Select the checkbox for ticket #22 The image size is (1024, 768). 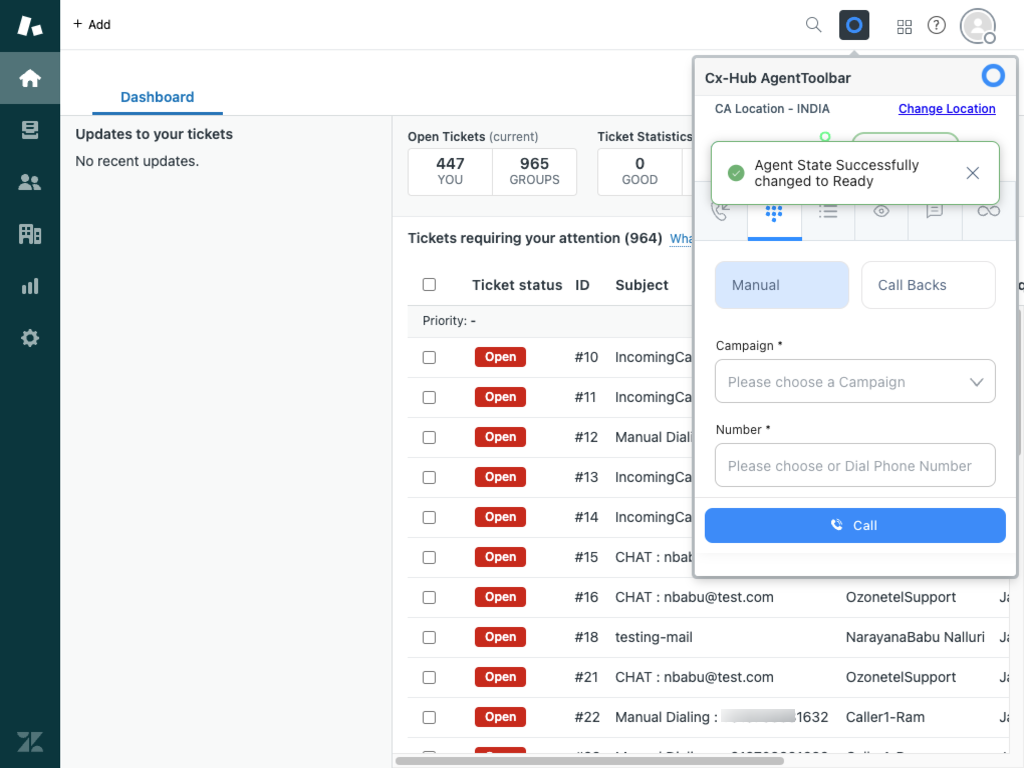coord(429,717)
